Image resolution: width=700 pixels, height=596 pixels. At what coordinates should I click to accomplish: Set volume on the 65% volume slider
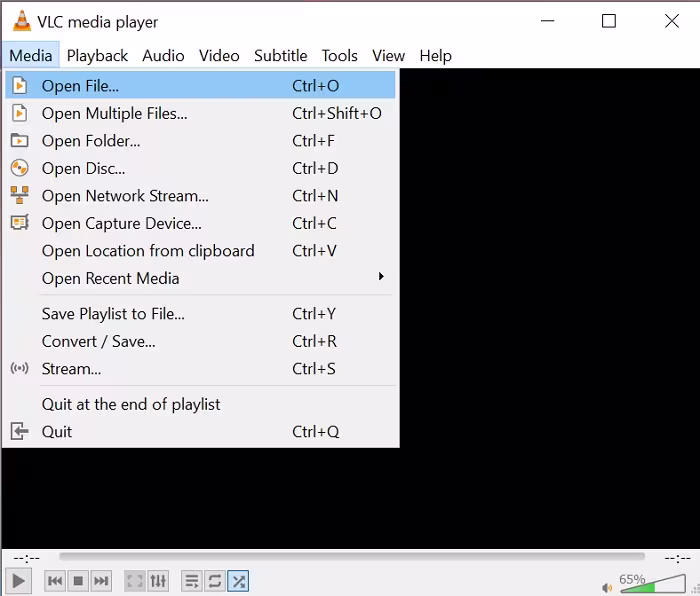653,583
